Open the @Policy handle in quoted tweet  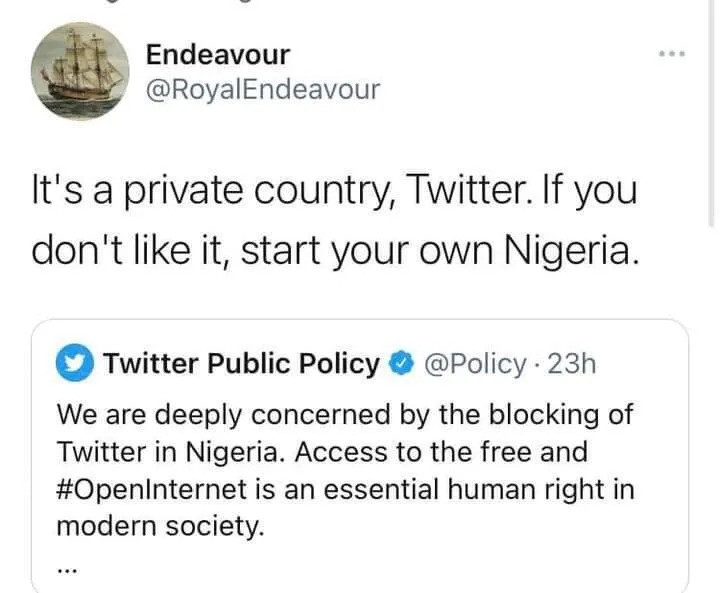(476, 364)
